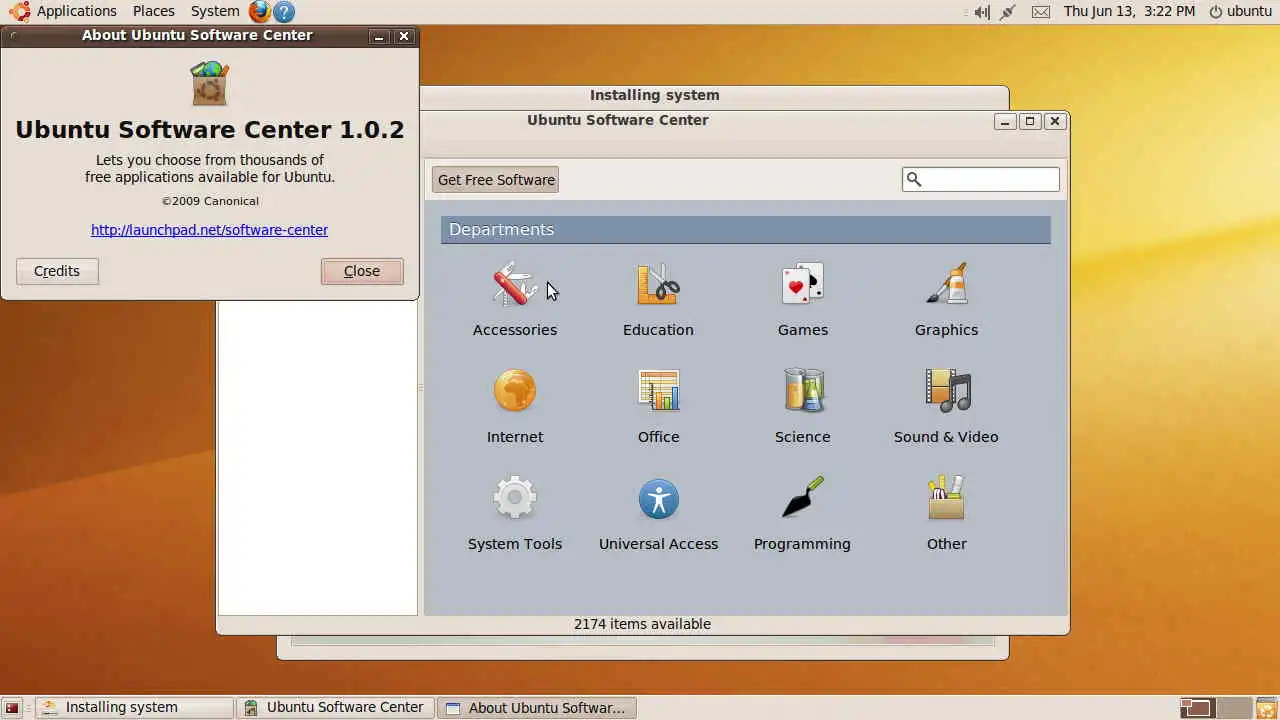Click the search magnifier icon
Image resolution: width=1280 pixels, height=720 pixels.
click(x=913, y=179)
